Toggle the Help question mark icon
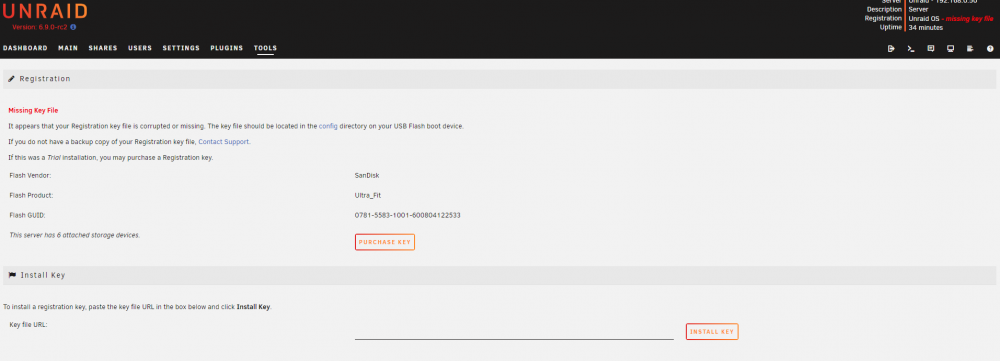Image resolution: width=1000 pixels, height=361 pixels. tap(990, 48)
